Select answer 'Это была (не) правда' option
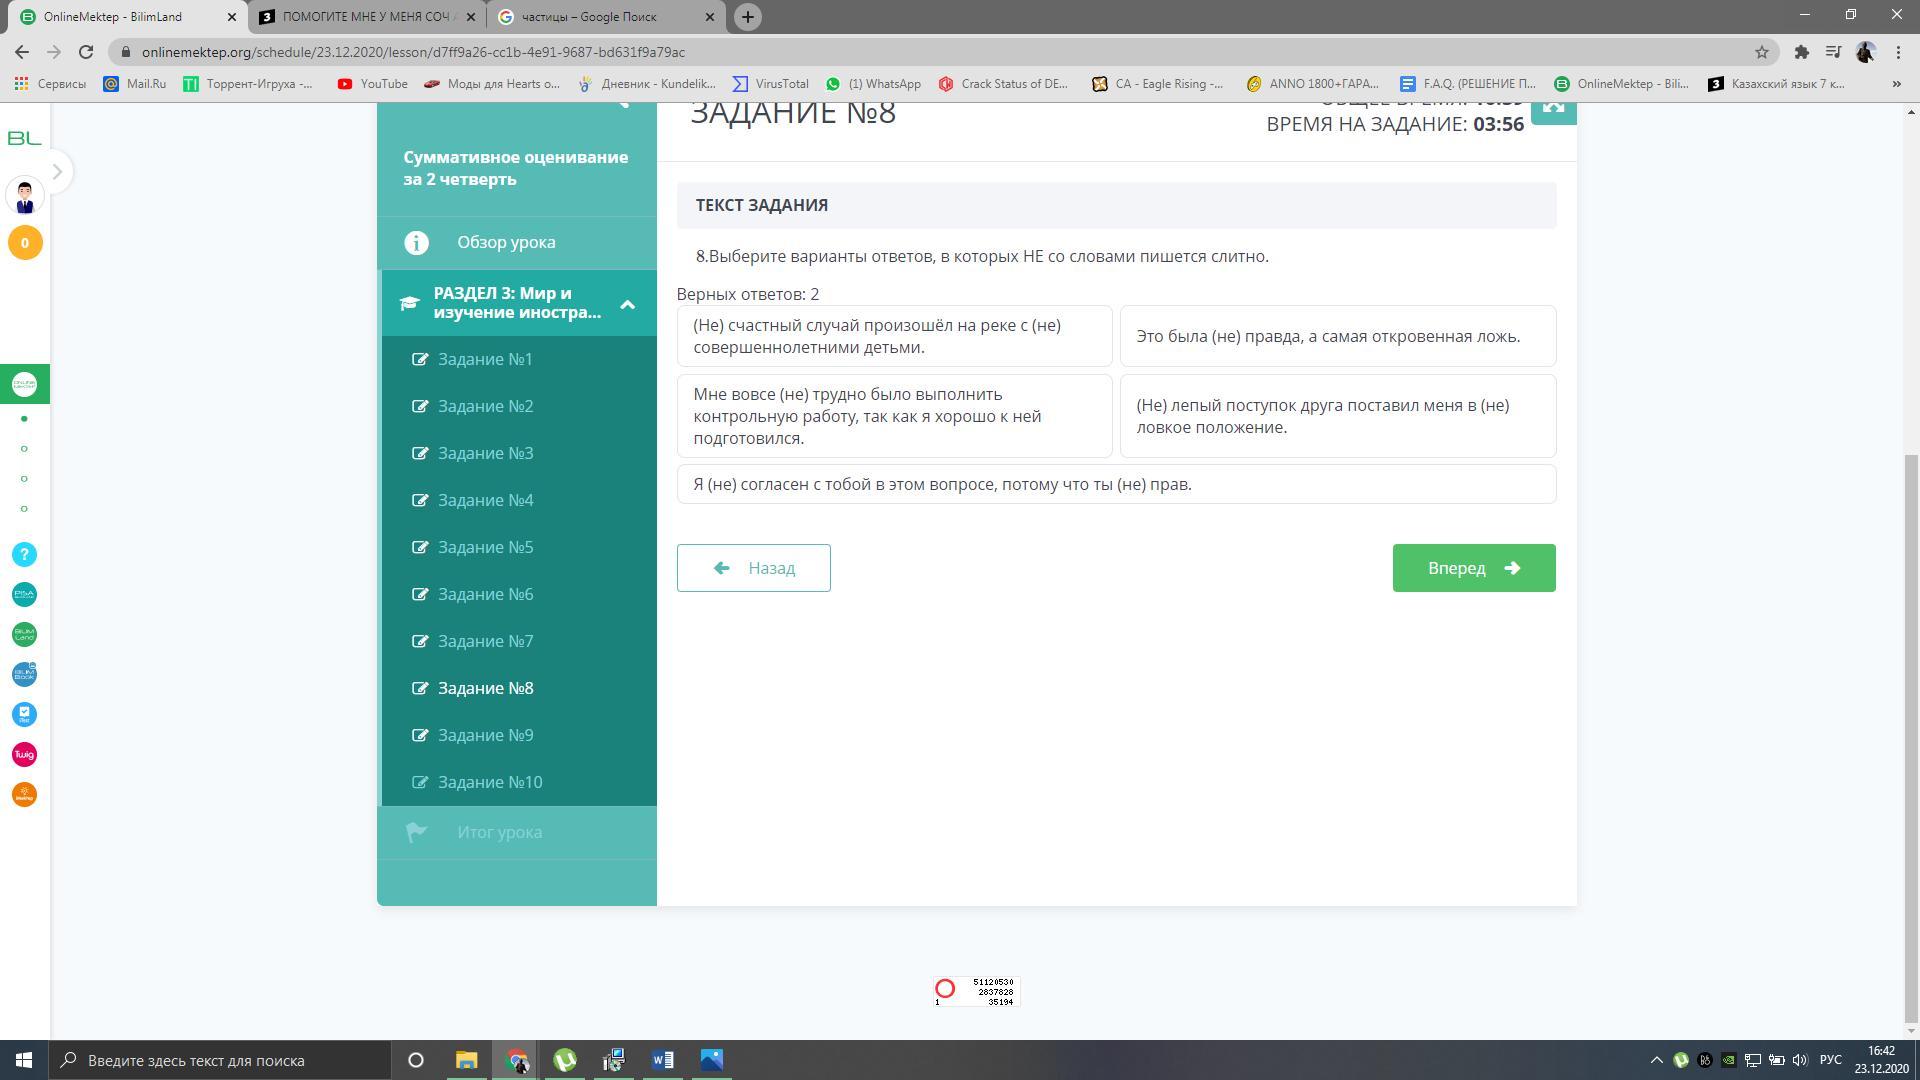 coord(1337,336)
